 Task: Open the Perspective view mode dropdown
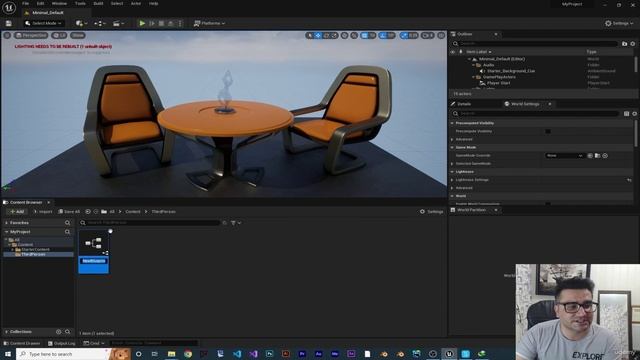(x=31, y=36)
